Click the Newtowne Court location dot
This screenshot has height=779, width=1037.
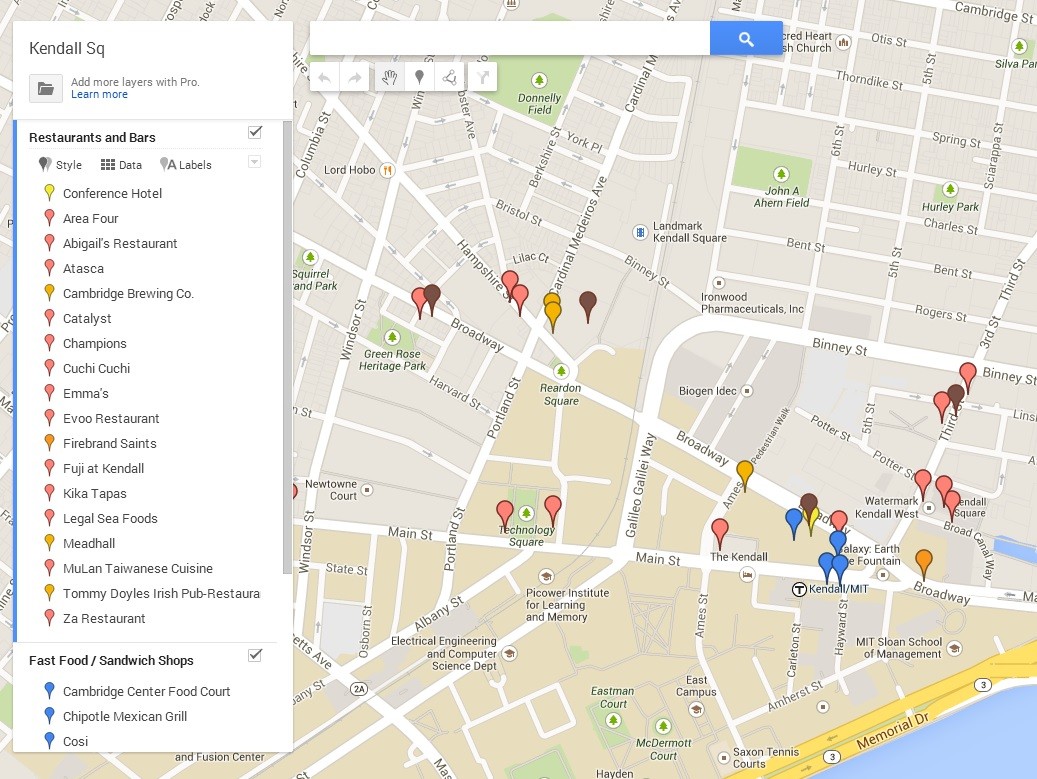tap(367, 490)
